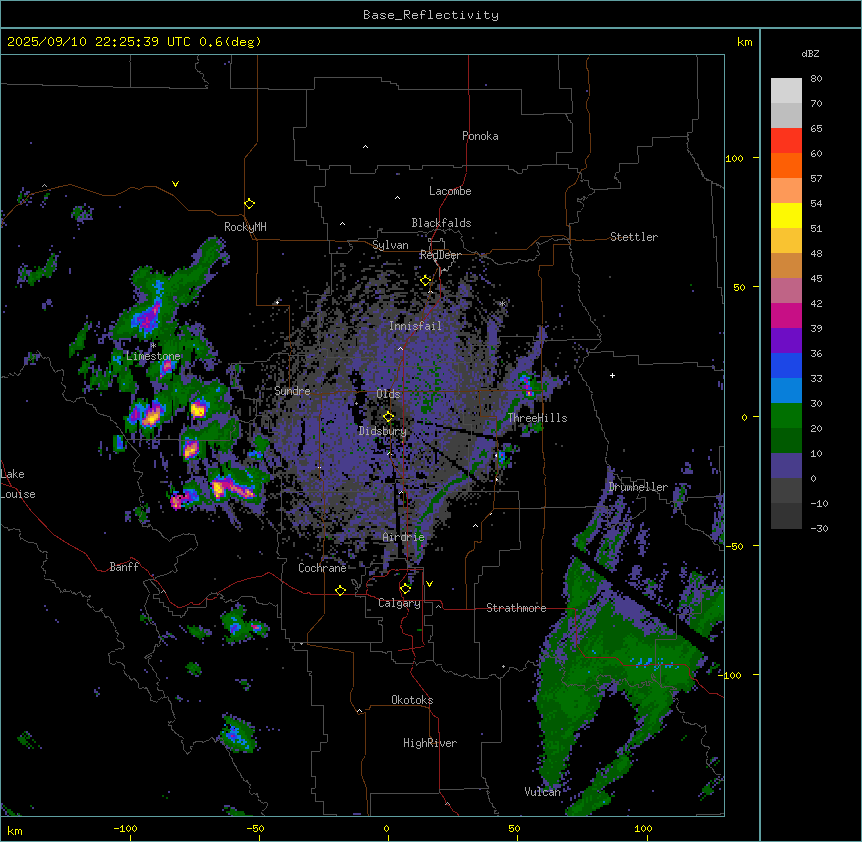Click the Airdrie city label
Viewport: 862px width, 842px height.
click(404, 537)
